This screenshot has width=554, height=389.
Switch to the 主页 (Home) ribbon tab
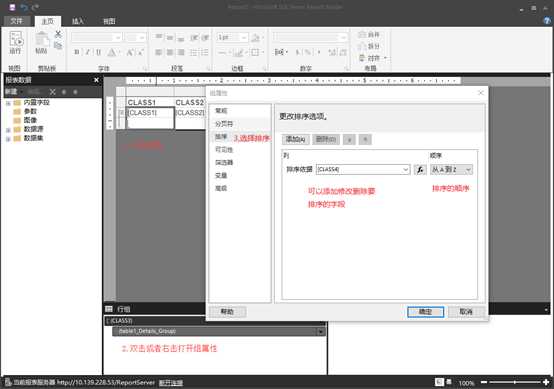click(x=48, y=21)
